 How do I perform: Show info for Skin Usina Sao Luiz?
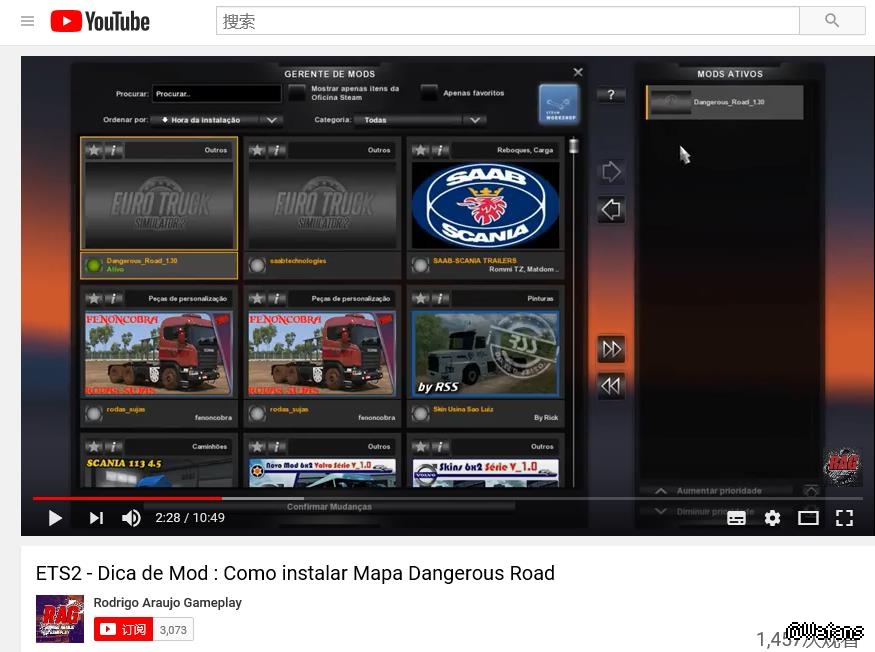tap(440, 299)
